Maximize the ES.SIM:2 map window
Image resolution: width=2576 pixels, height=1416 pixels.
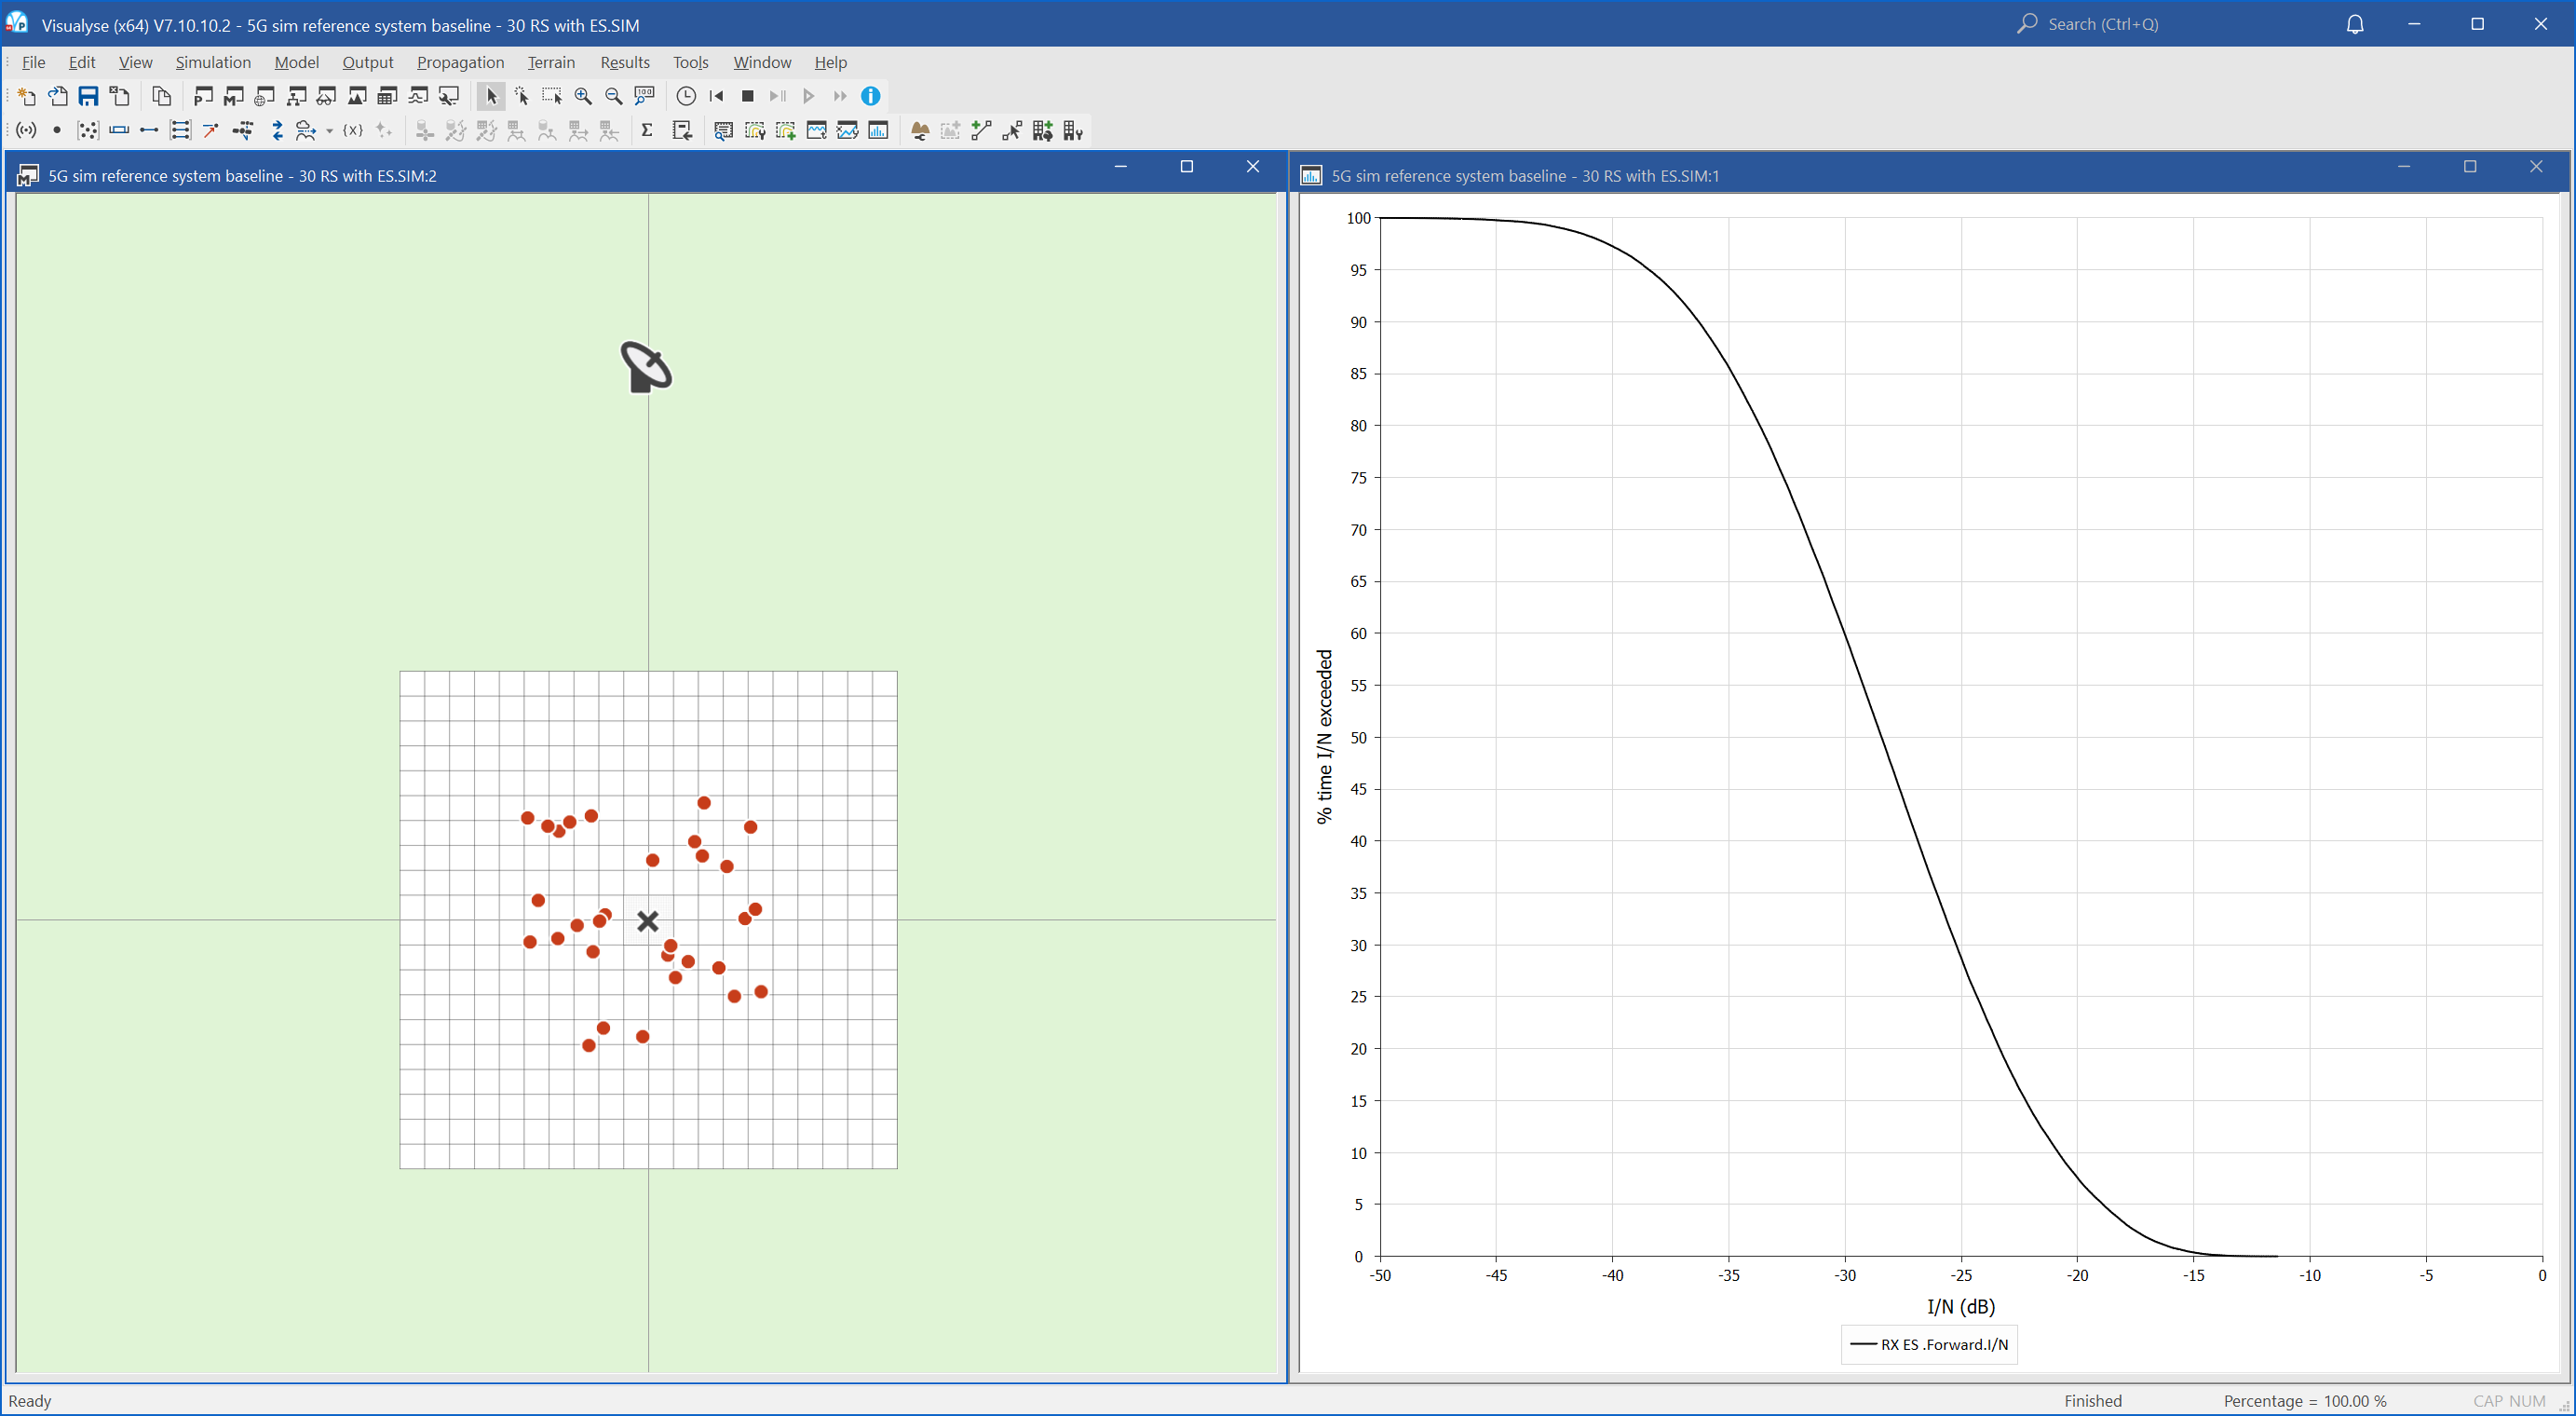(x=1187, y=166)
